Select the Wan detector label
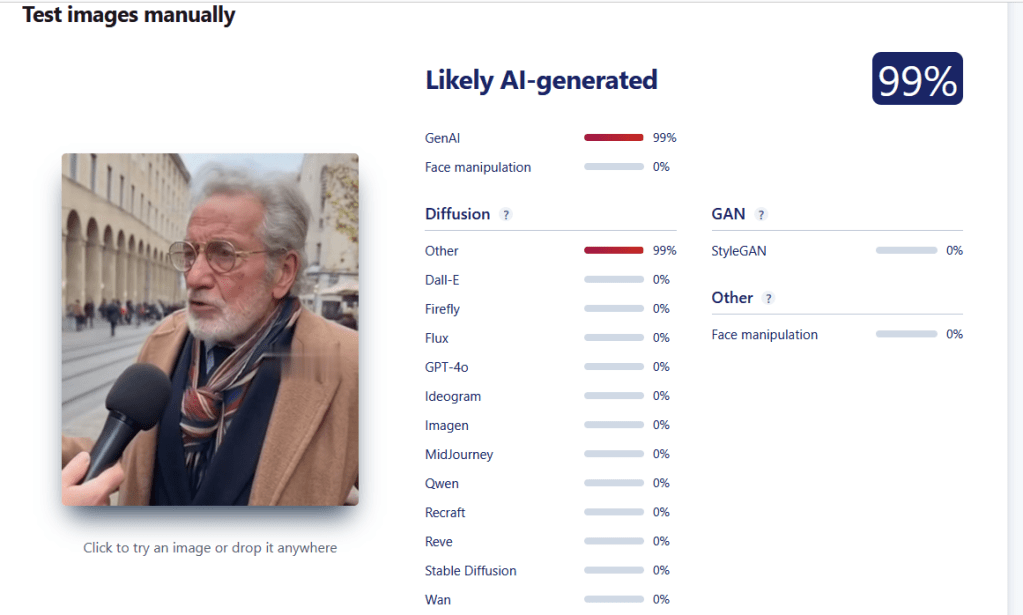Image resolution: width=1023 pixels, height=615 pixels. [437, 599]
